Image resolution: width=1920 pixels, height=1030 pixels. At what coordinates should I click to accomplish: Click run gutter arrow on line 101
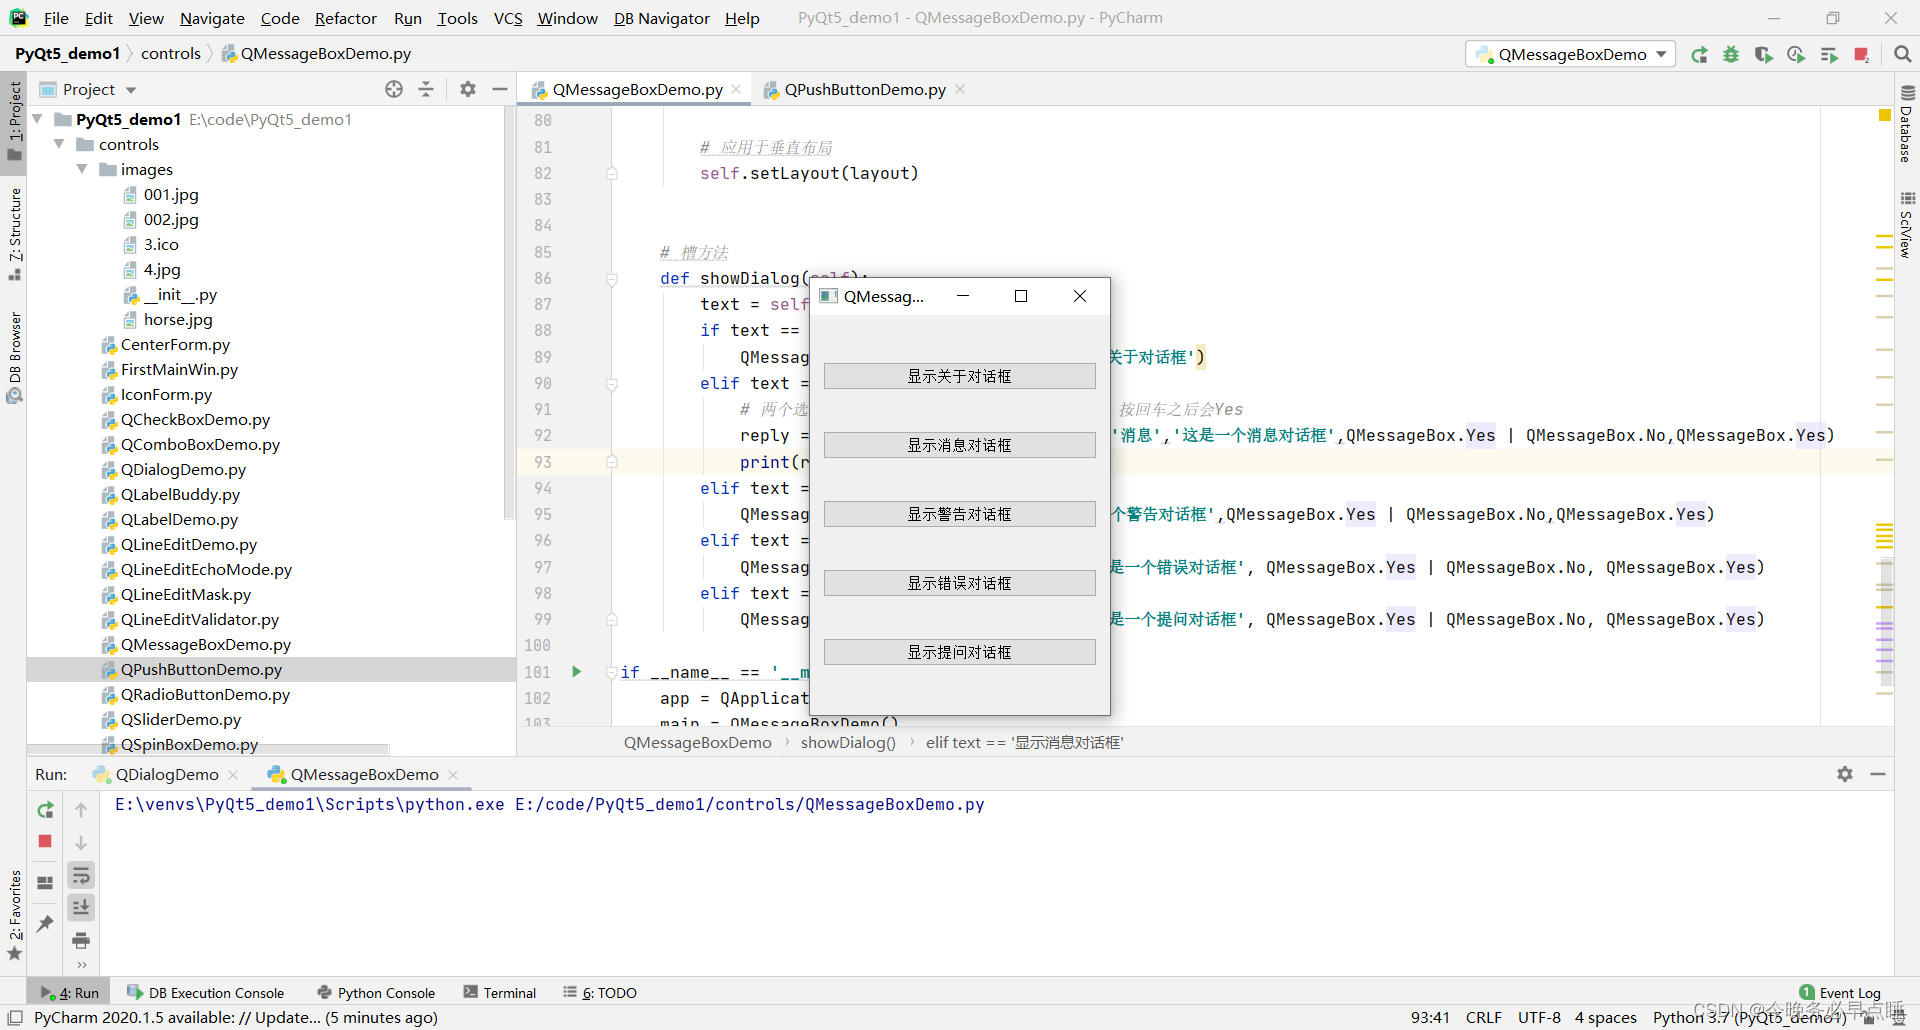coord(577,672)
